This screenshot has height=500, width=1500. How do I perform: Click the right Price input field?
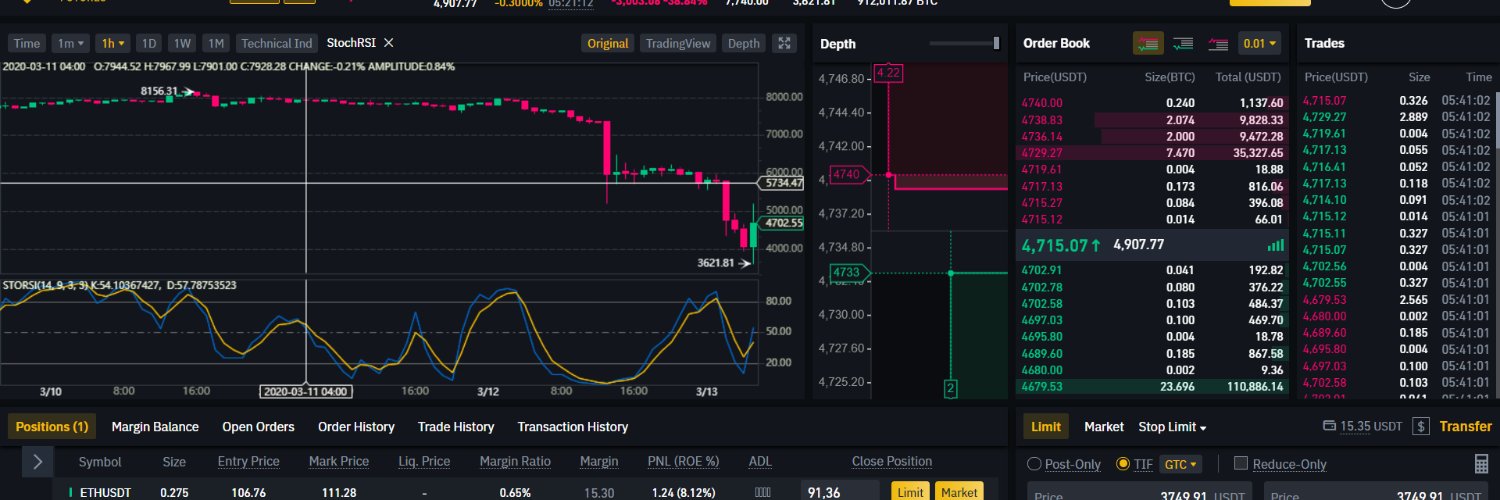(1377, 493)
